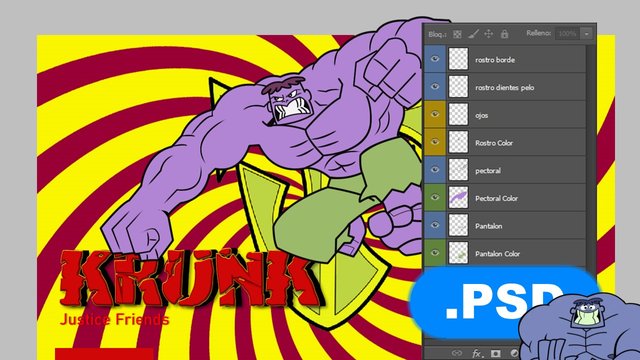
Task: Click the Relleno 100% value field
Action: [568, 34]
